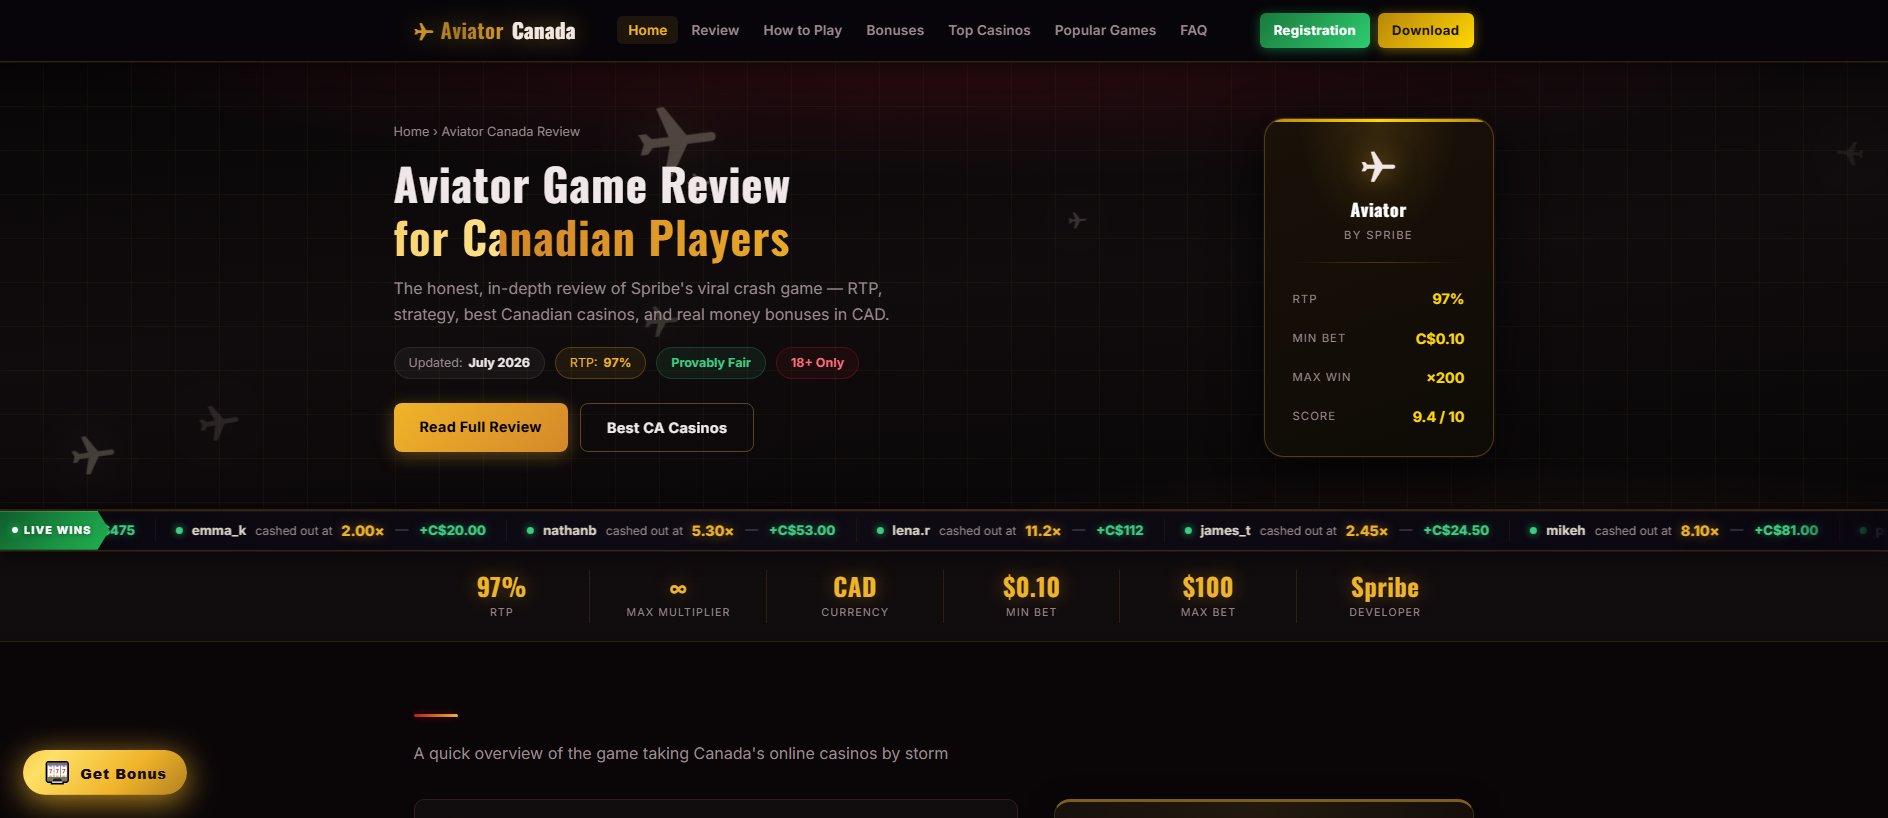Click the infinity Max Multiplier stat
Image resolution: width=1888 pixels, height=818 pixels.
(678, 596)
